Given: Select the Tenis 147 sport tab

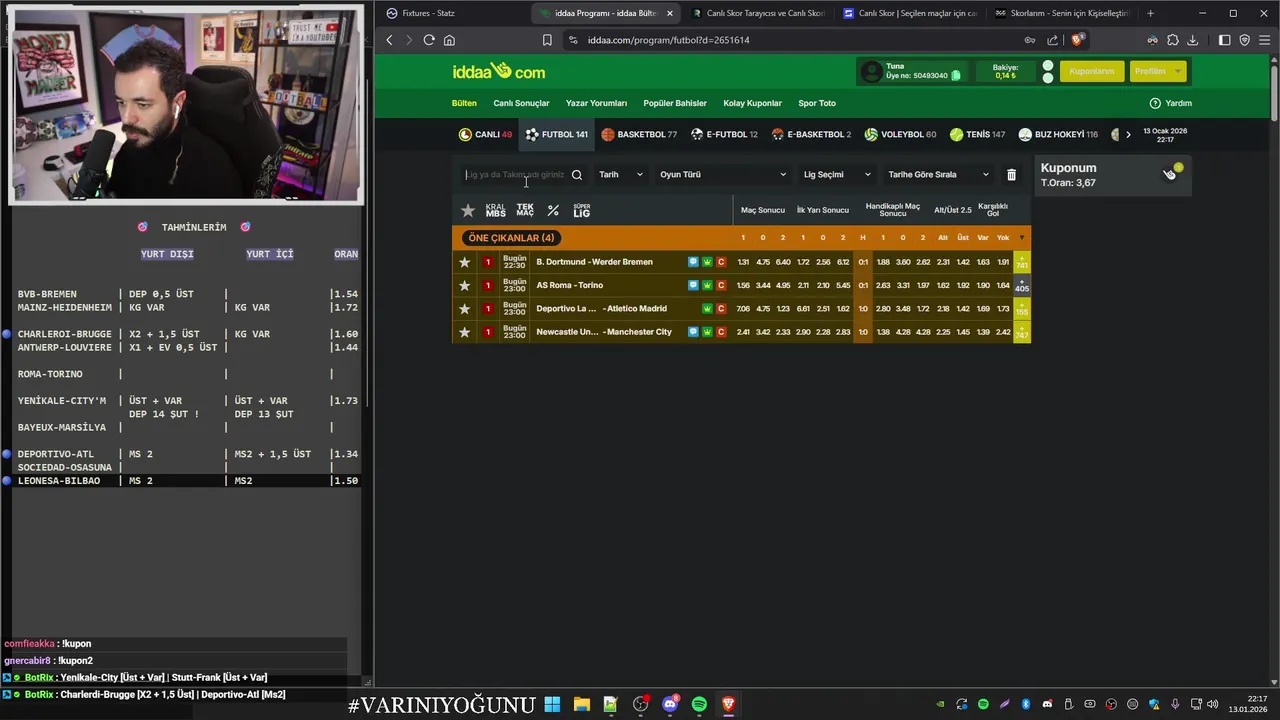Looking at the screenshot, I should click(x=977, y=135).
